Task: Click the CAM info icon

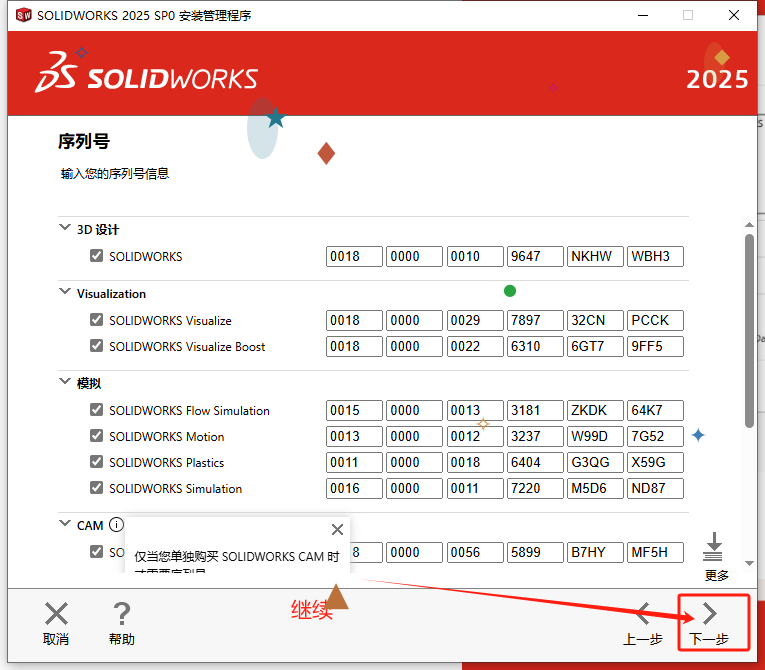Action: coord(116,525)
